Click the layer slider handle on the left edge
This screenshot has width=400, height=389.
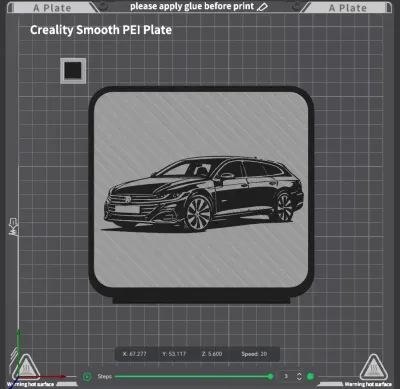point(13,227)
